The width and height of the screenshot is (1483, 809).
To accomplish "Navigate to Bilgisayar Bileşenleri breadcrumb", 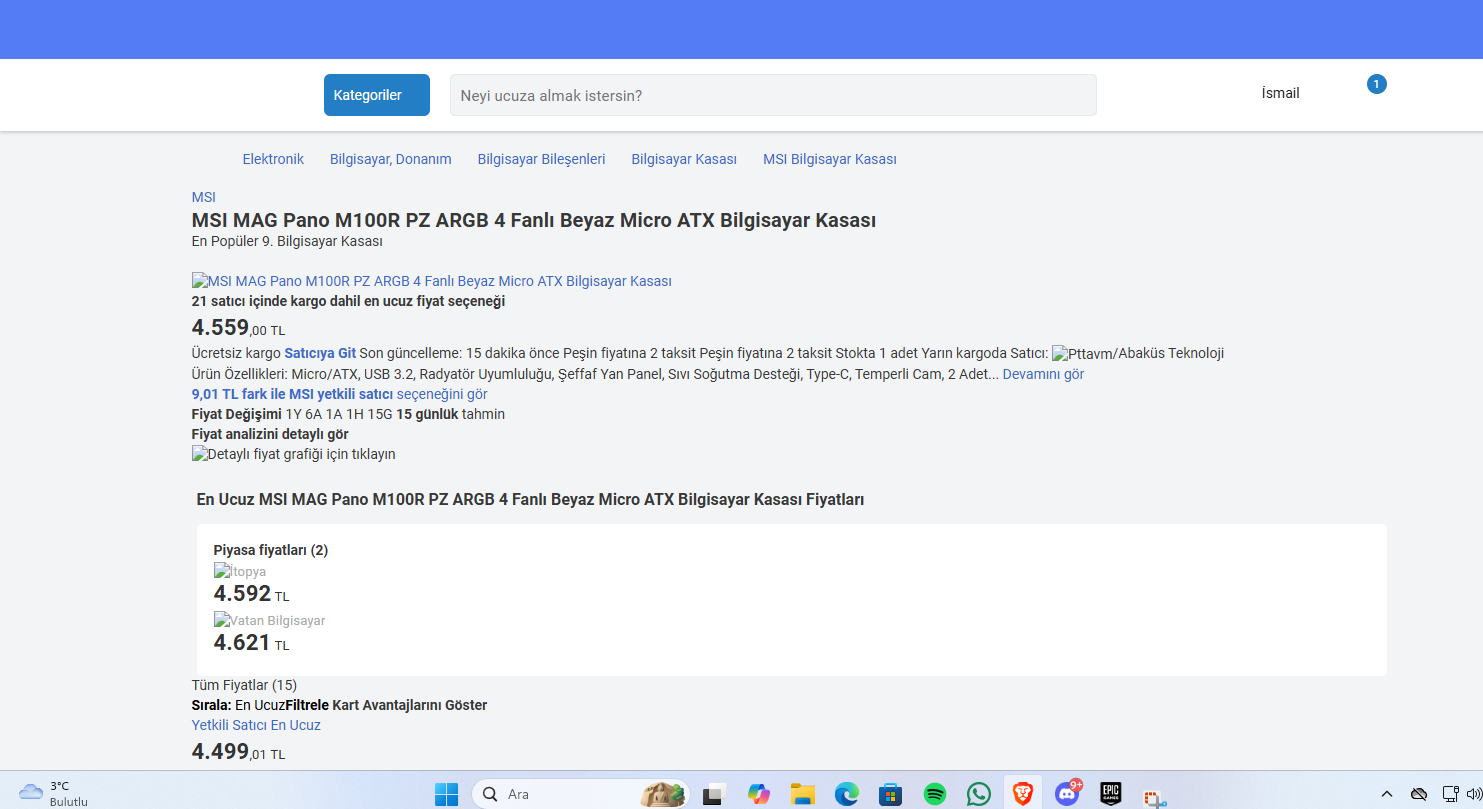I will tap(541, 159).
